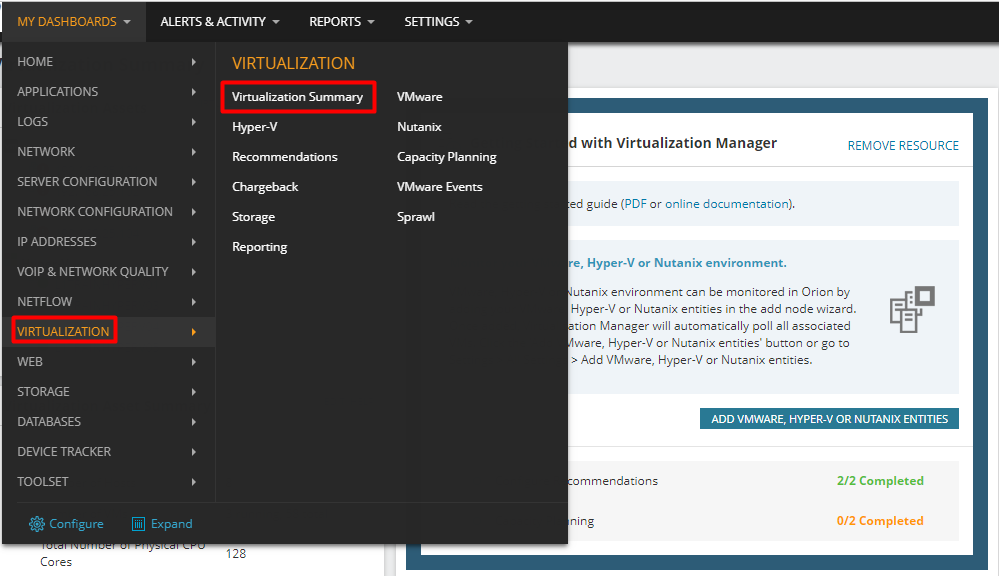Expand the Logs submenu arrow
This screenshot has width=999, height=576.
194,122
